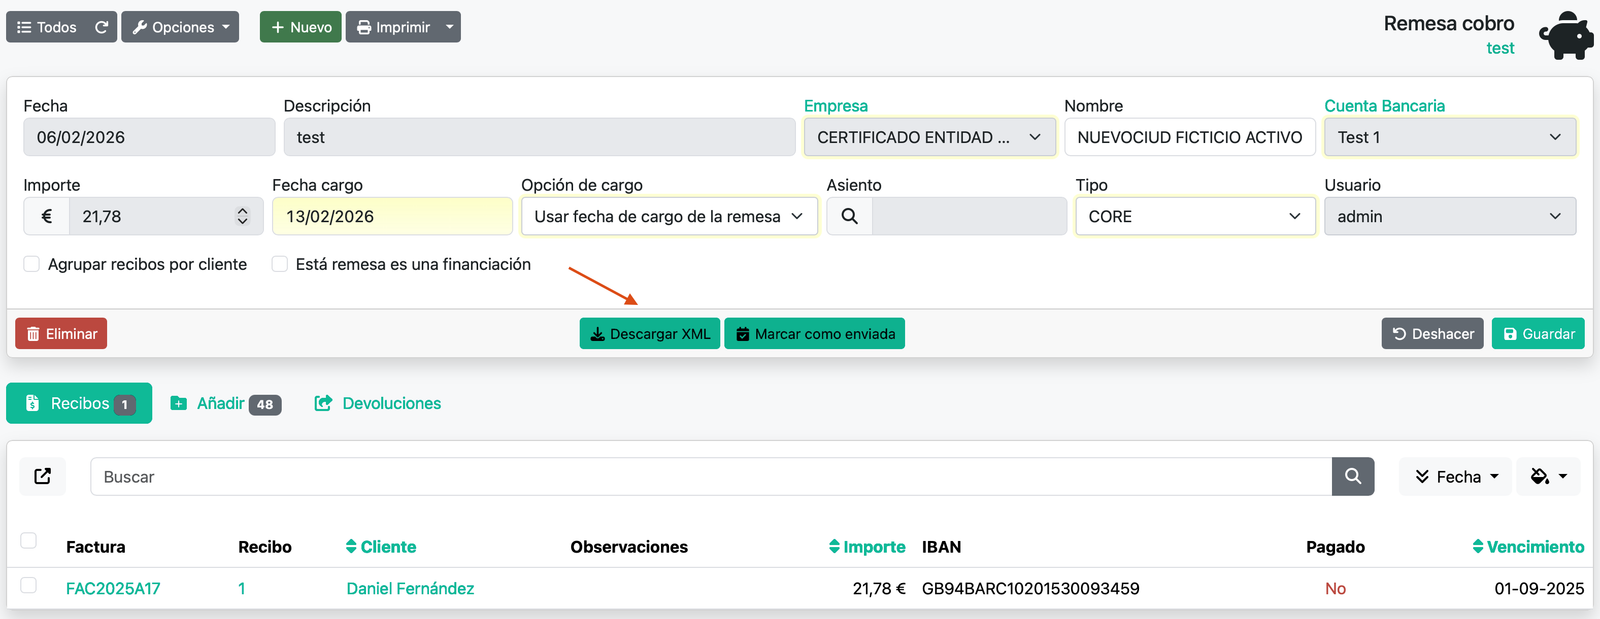Toggle the select-all header checkbox
Viewport: 1600px width, 619px height.
point(29,541)
